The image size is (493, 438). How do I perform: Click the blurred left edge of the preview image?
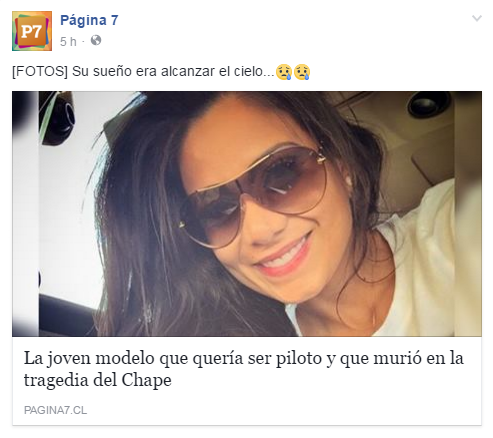pos(25,214)
